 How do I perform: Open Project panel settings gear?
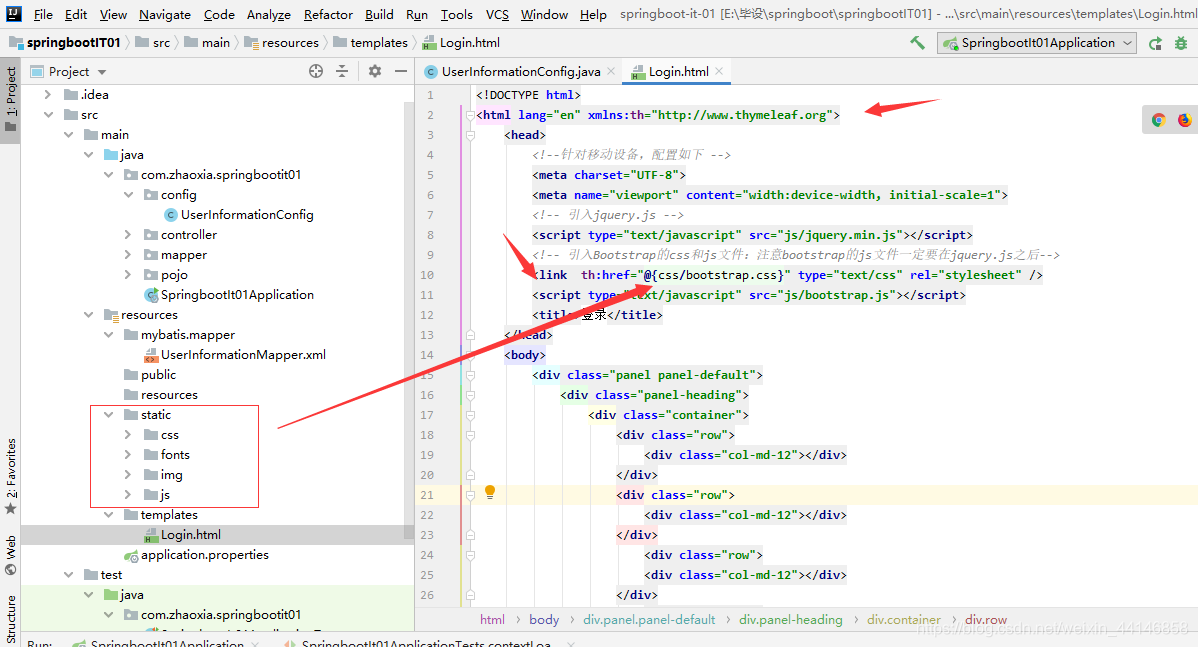374,71
